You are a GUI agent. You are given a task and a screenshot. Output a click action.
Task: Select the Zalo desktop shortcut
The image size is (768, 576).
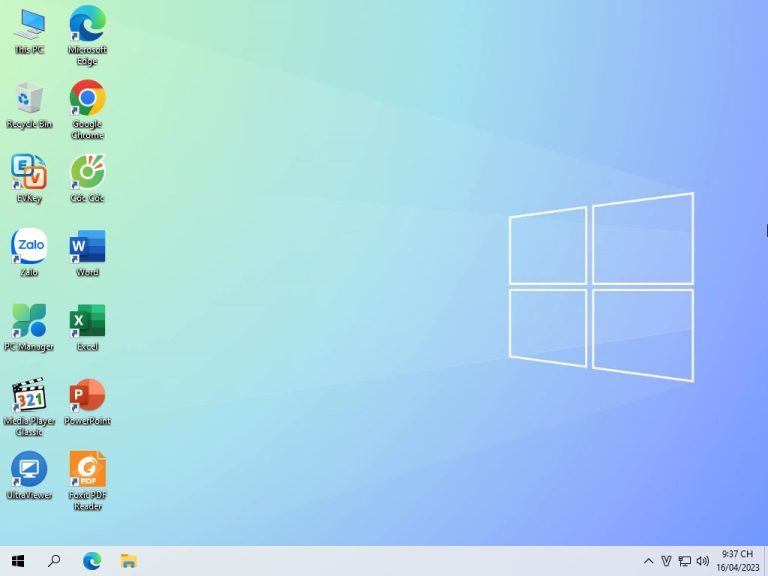click(29, 253)
